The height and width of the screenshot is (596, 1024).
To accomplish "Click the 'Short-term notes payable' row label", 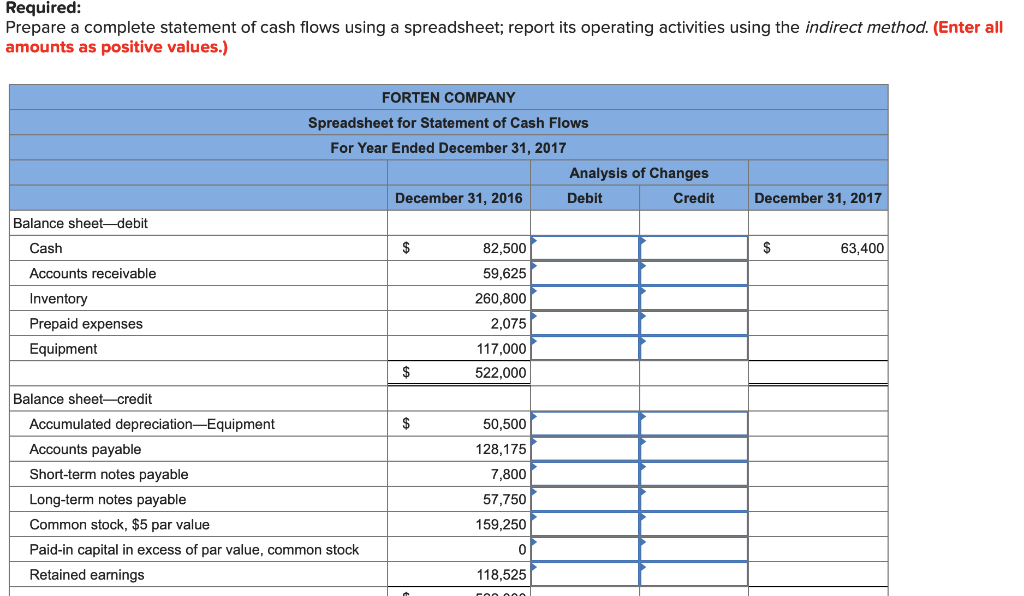I will pyautogui.click(x=108, y=475).
